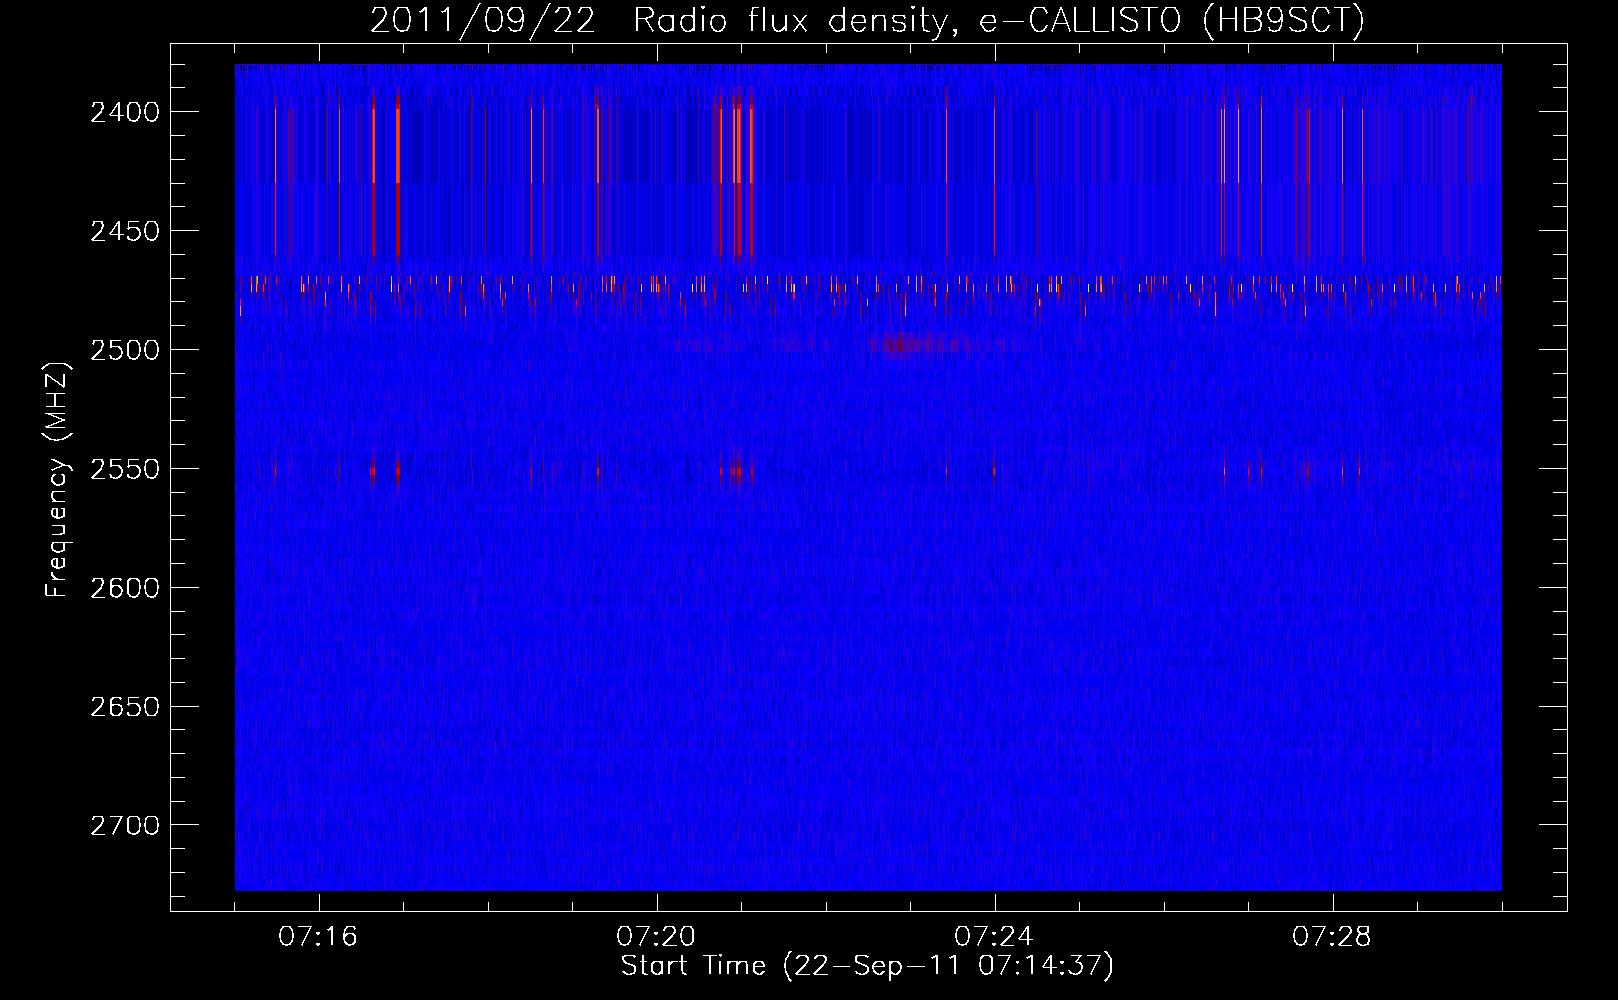
Task: Click the 2450 frequency tick label
Action: tap(125, 231)
